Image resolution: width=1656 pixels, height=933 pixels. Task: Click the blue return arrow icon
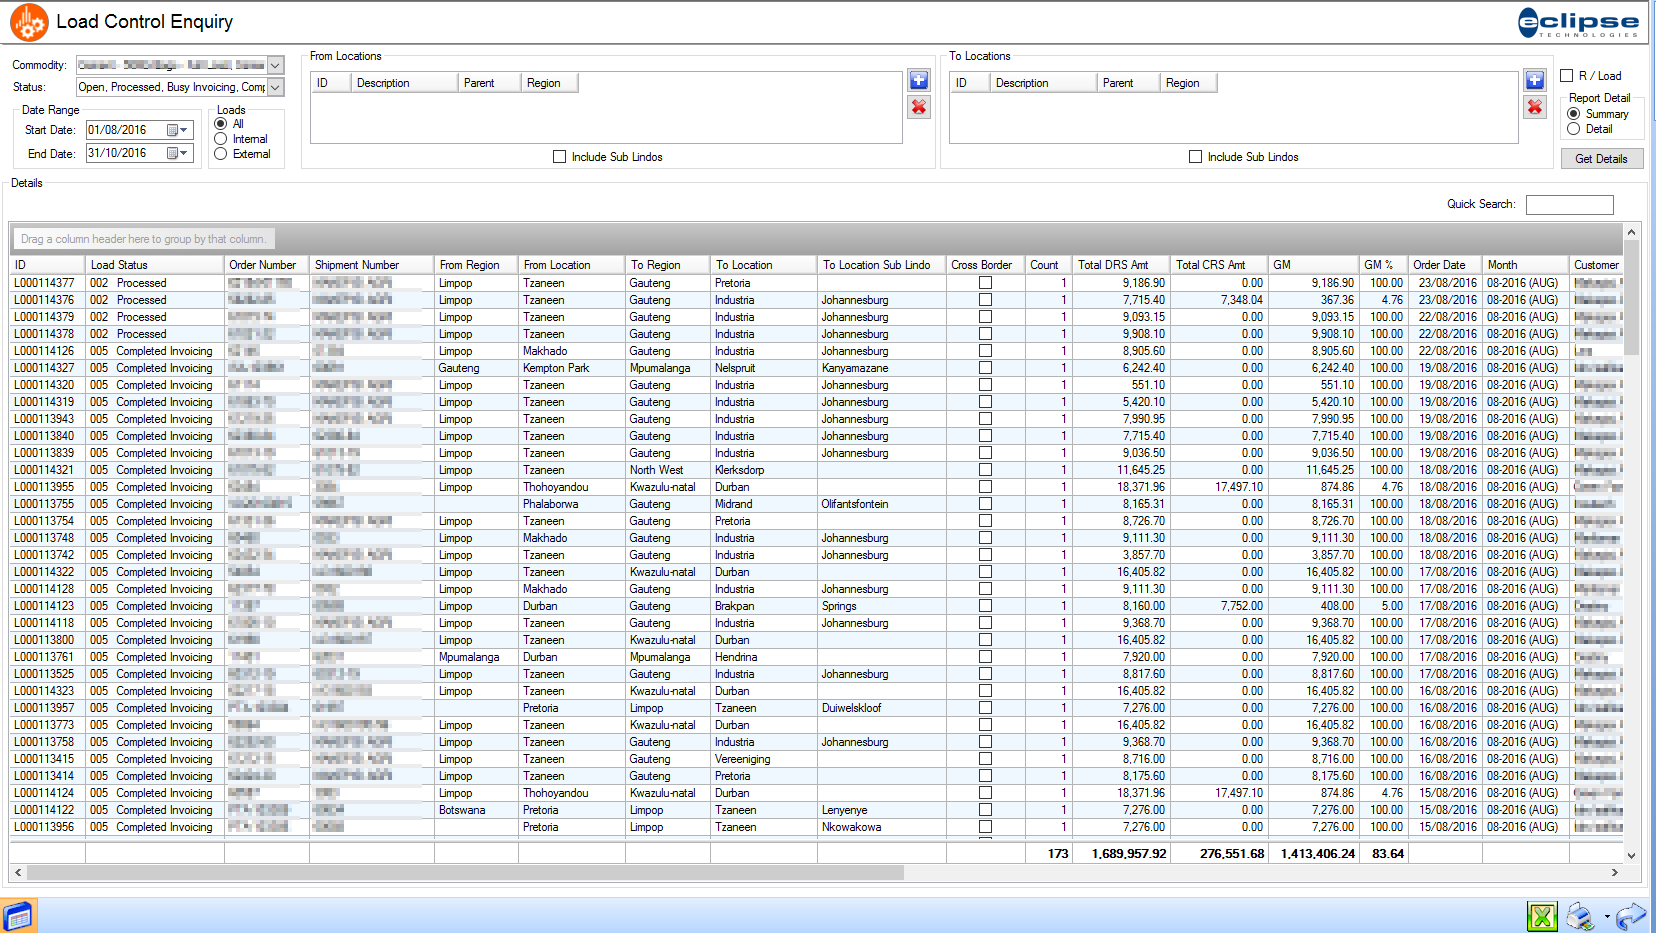coord(1630,916)
